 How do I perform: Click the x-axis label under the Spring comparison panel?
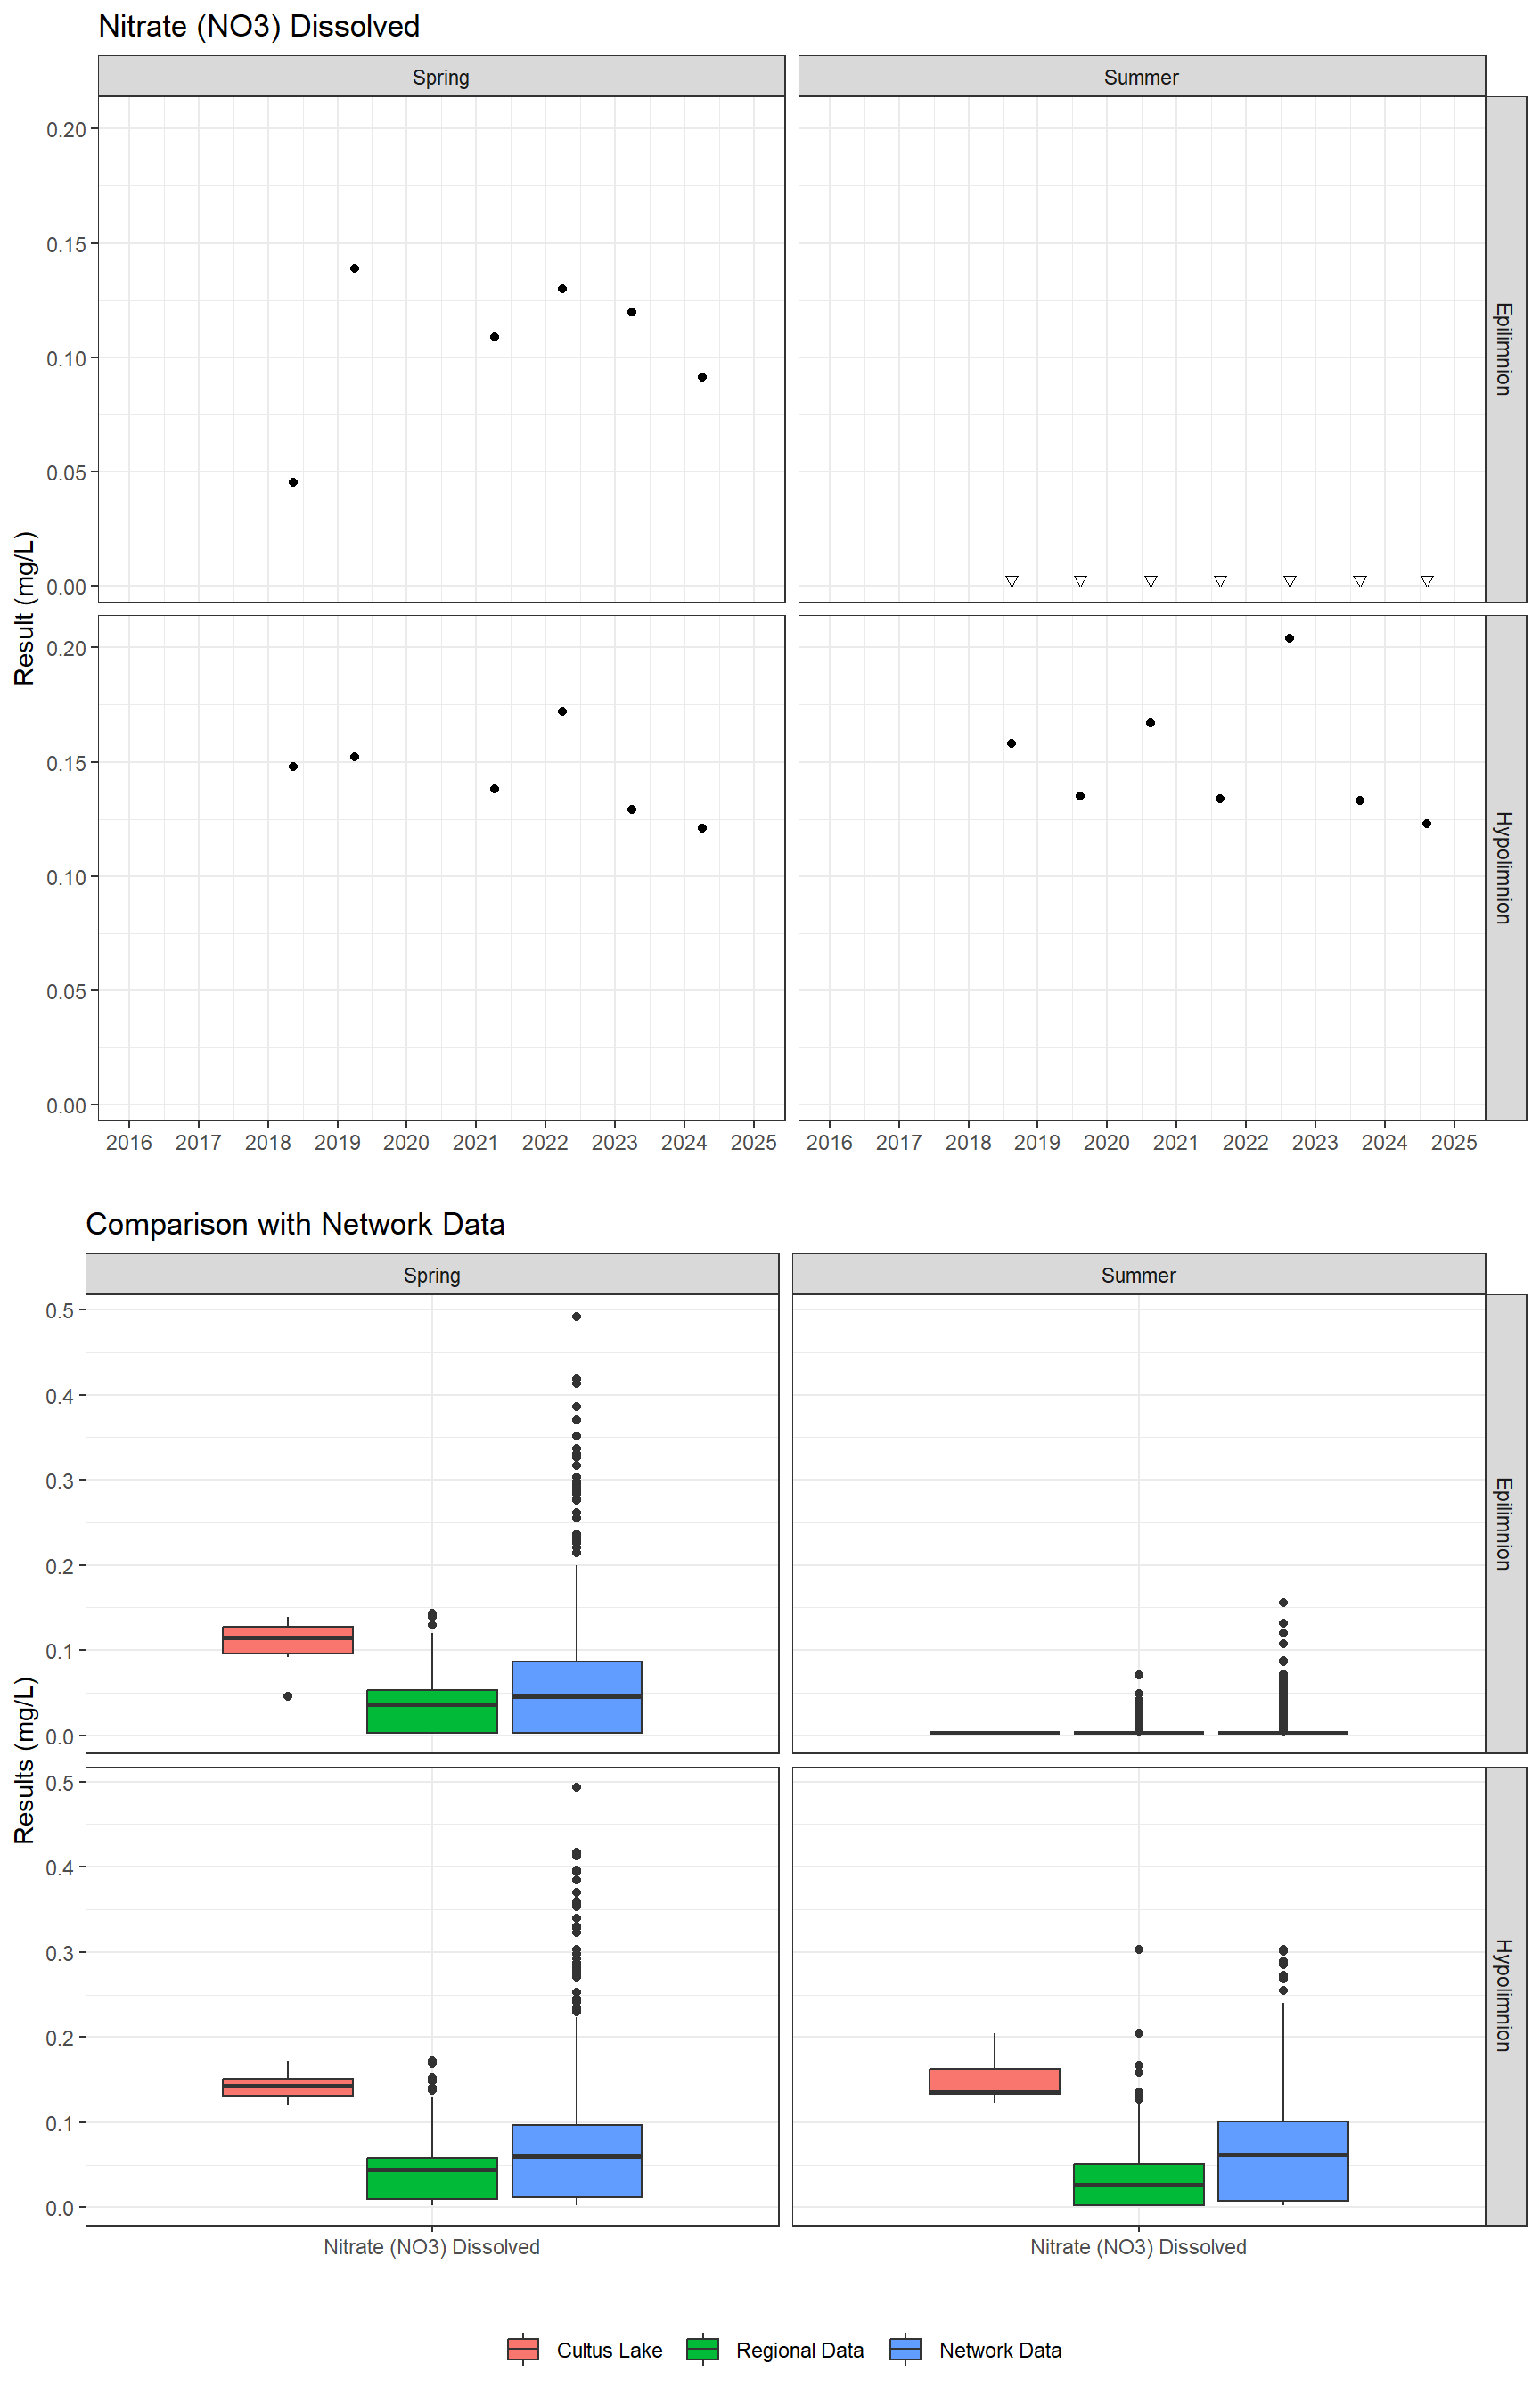click(x=432, y=2247)
